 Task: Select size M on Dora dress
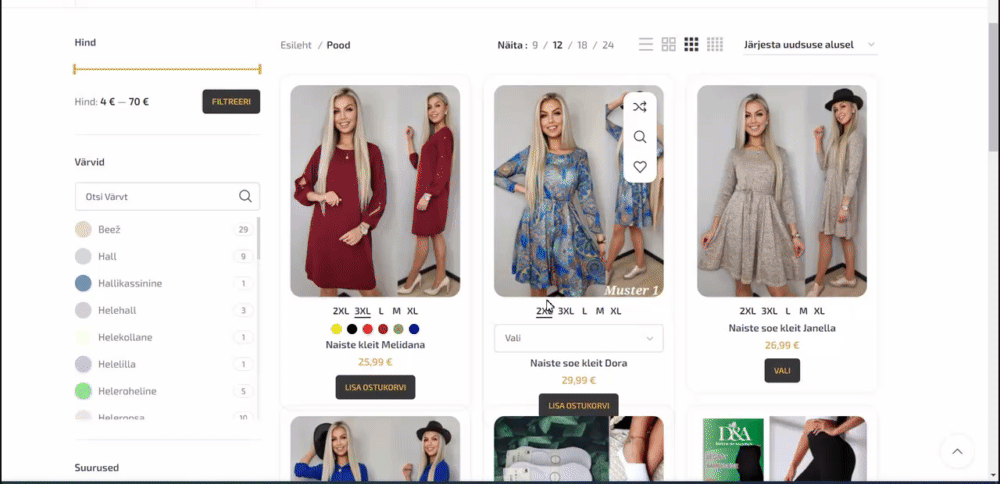point(599,311)
